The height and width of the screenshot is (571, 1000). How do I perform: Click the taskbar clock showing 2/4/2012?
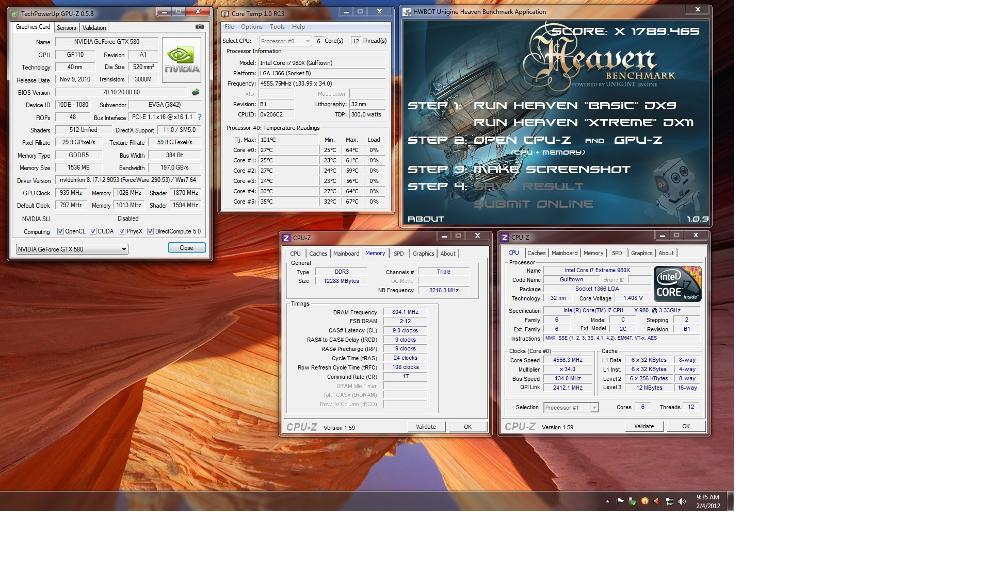708,501
